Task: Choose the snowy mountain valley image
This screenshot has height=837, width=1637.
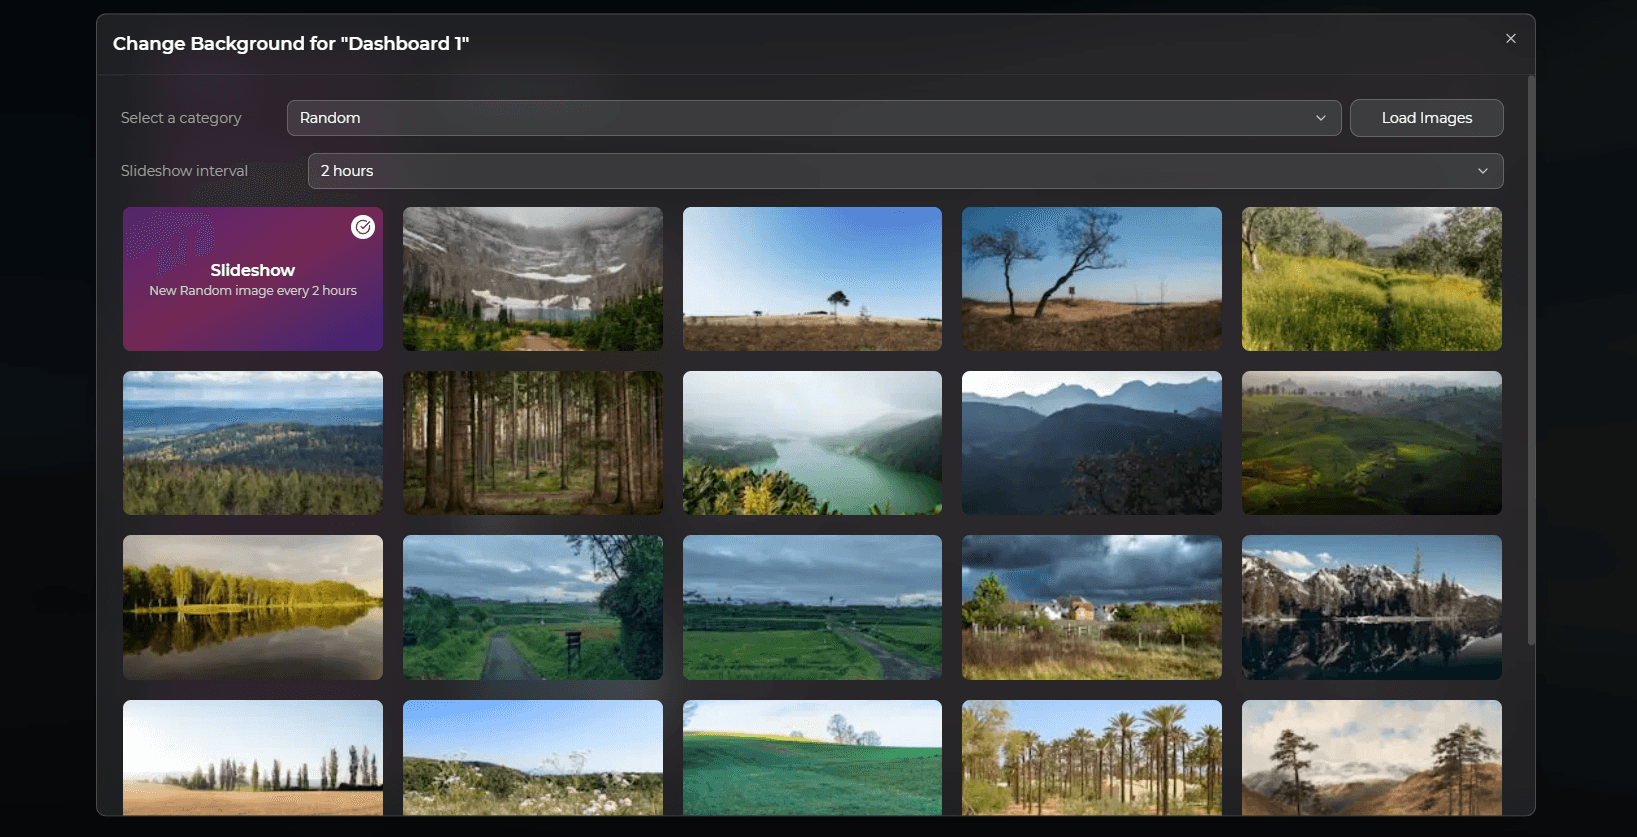Action: [532, 279]
